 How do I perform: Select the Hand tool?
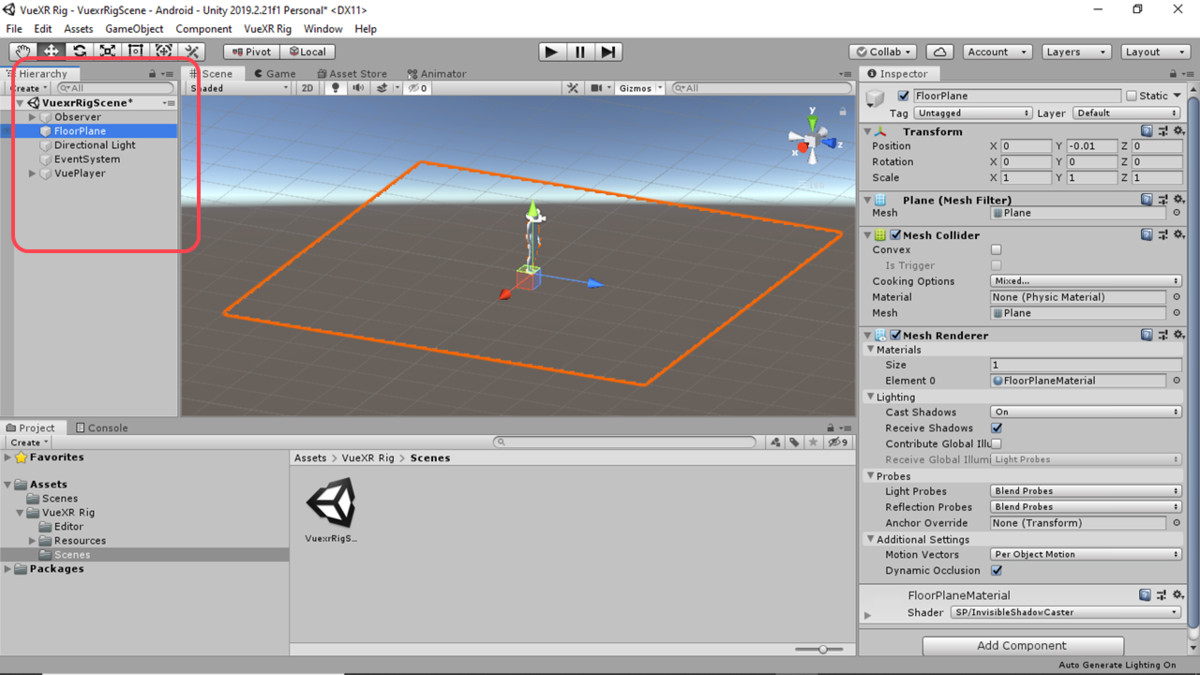pyautogui.click(x=23, y=51)
